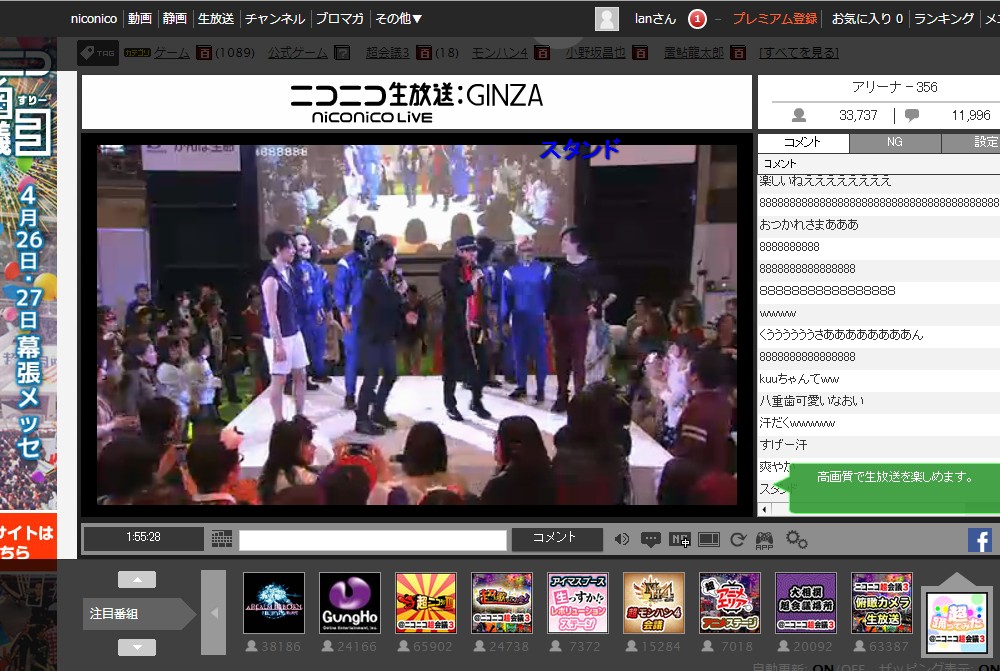Click the コメント submit button
Screen dimensions: 1000x671
pyautogui.click(x=557, y=539)
